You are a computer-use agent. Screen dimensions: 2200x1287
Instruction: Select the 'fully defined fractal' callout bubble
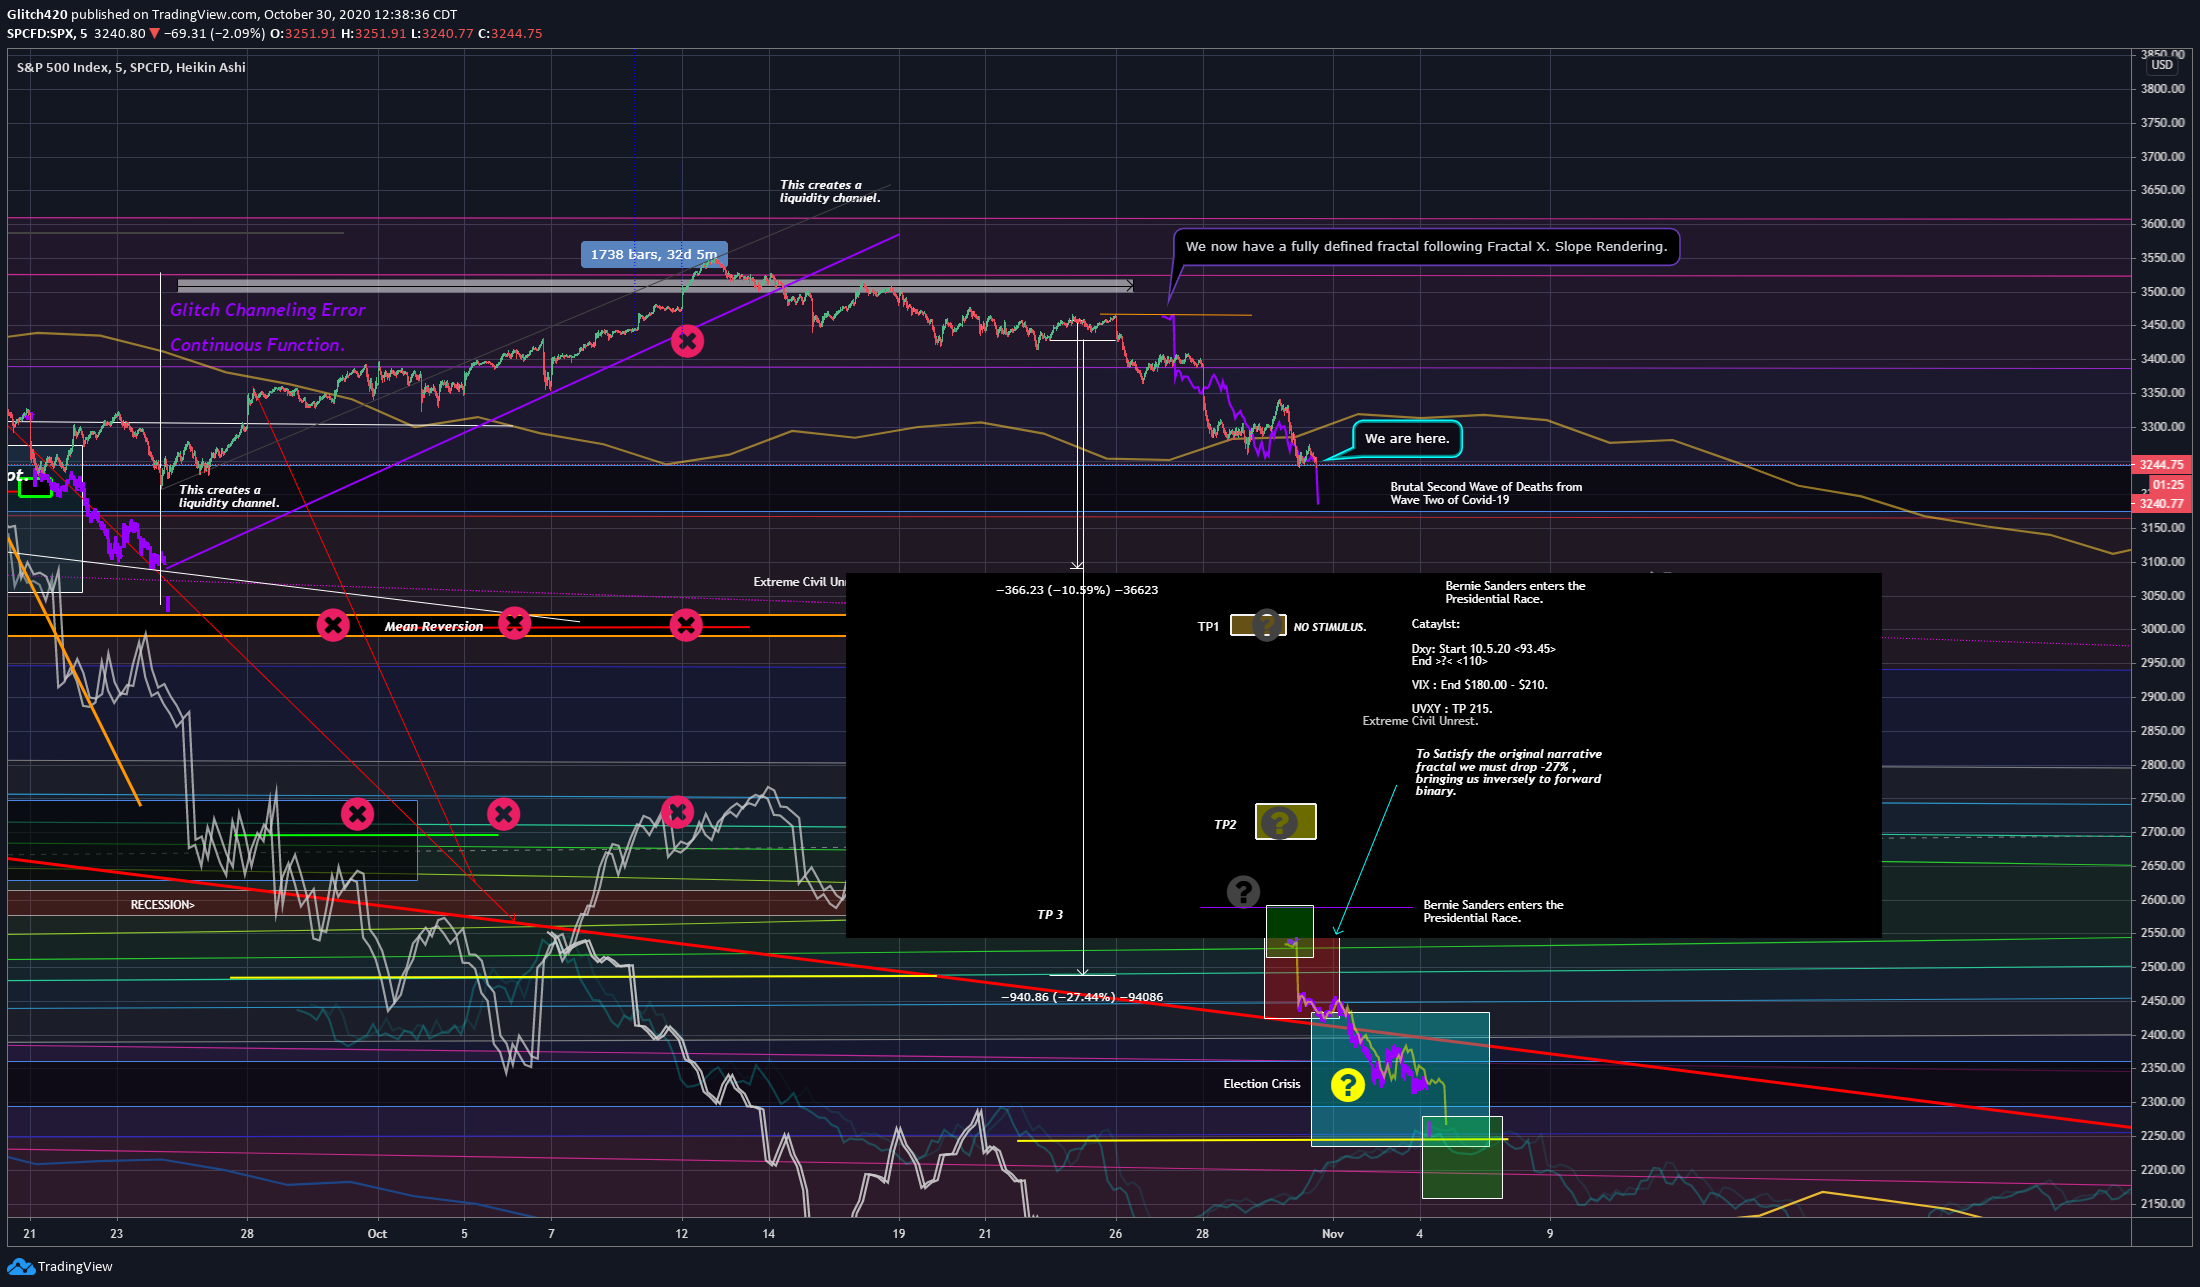click(x=1426, y=246)
